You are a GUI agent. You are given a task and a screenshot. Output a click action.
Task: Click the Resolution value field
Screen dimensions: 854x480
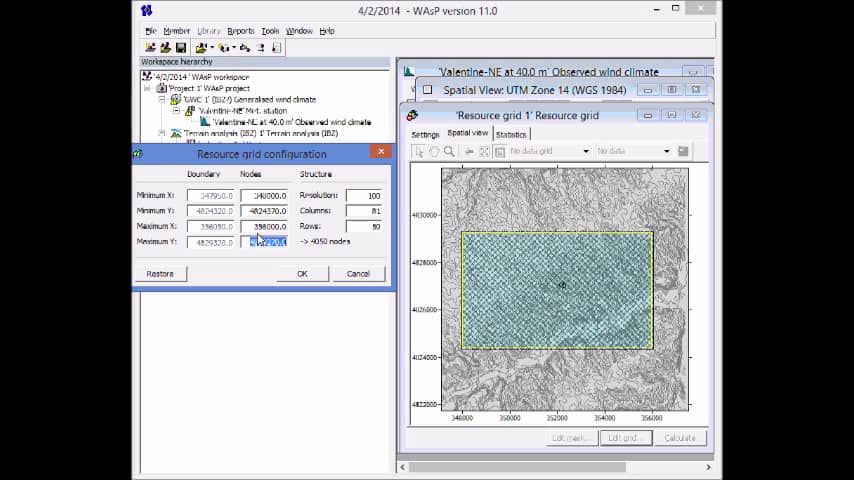point(363,196)
